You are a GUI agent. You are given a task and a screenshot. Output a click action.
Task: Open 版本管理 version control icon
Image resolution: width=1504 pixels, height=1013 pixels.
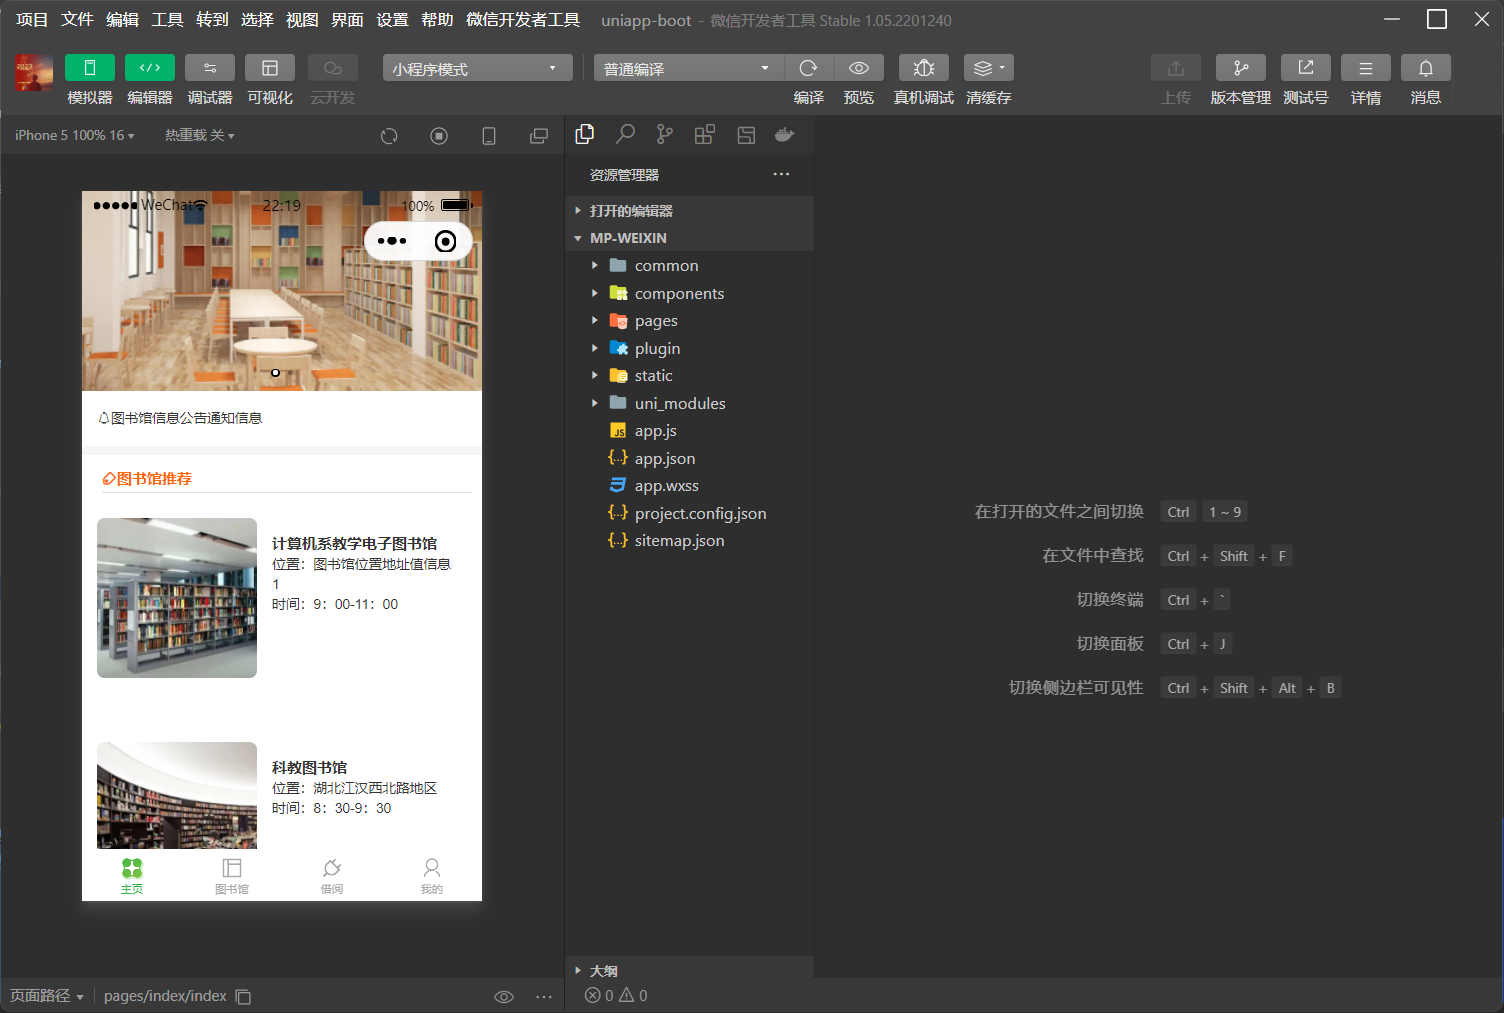(x=1241, y=67)
